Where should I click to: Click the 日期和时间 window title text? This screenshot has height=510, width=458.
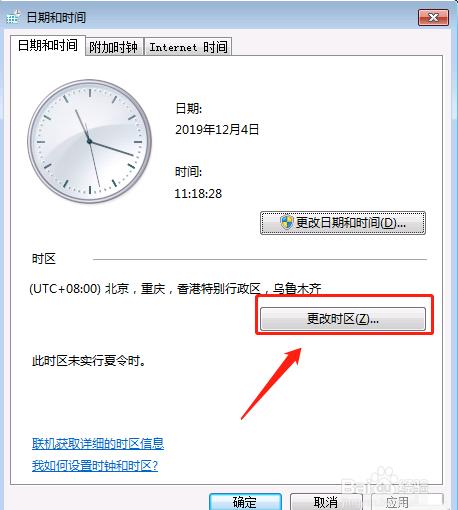pos(56,17)
